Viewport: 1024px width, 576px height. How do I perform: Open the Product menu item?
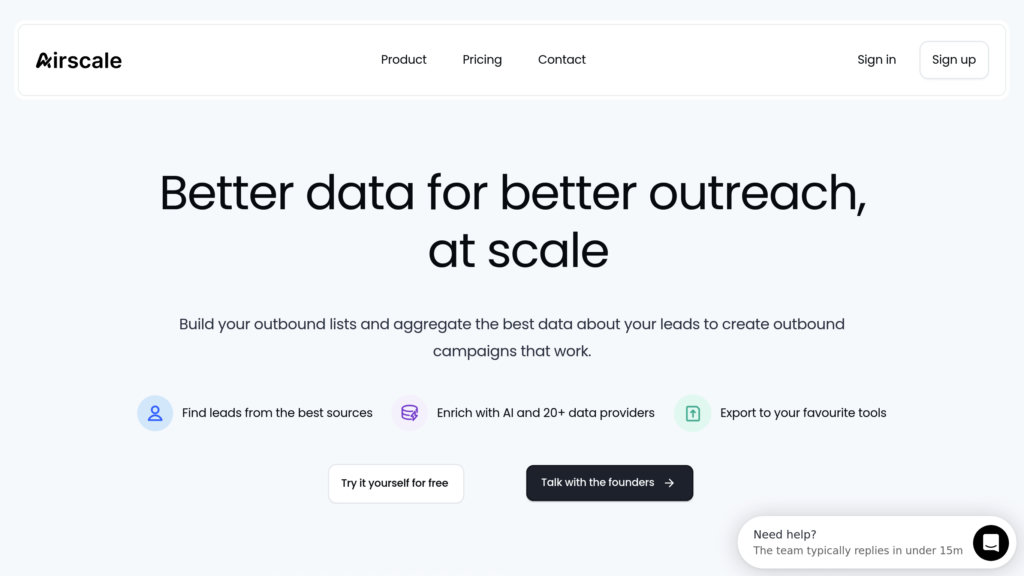404,60
